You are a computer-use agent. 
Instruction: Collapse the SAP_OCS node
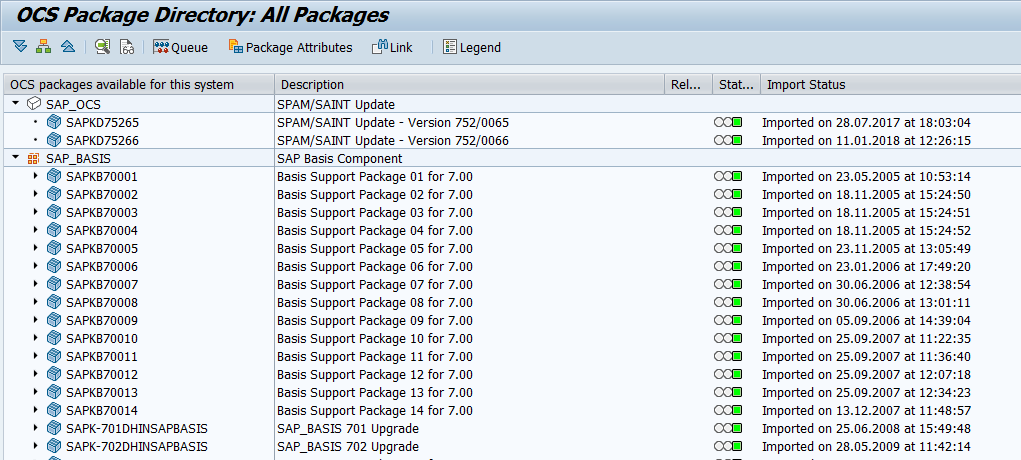(16, 104)
